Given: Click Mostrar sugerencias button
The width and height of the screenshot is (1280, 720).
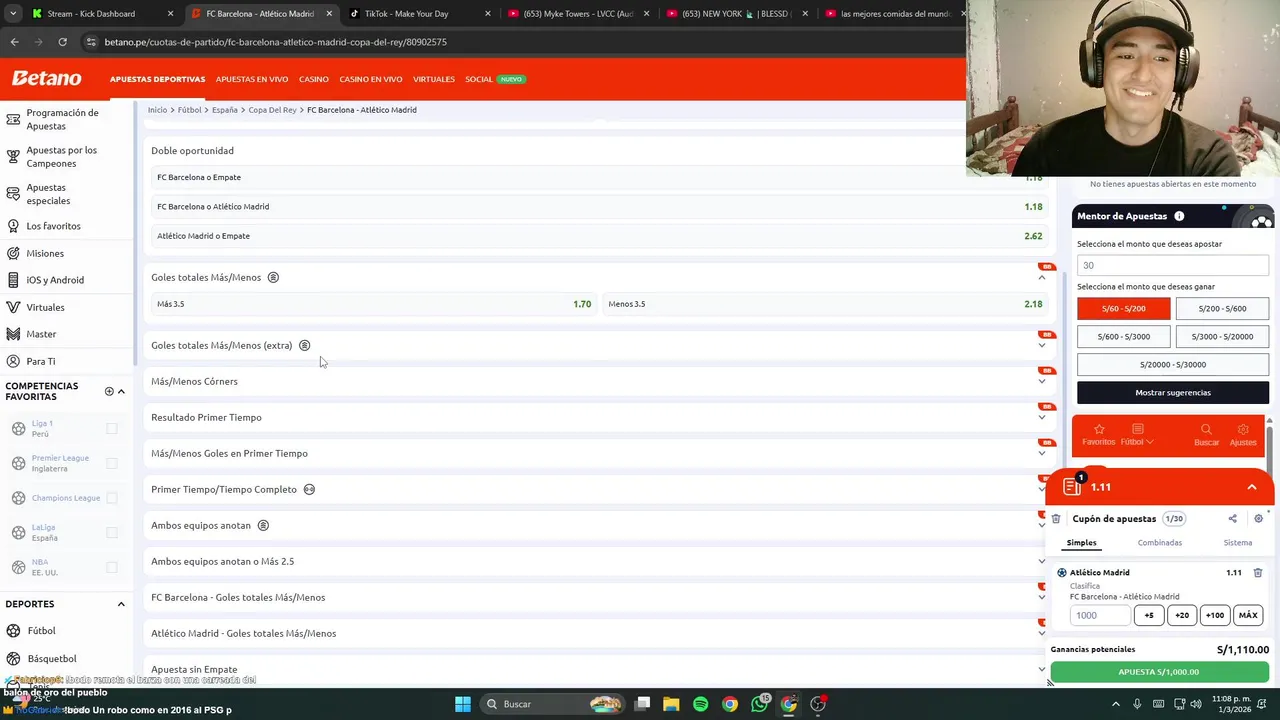Looking at the screenshot, I should point(1173,393).
